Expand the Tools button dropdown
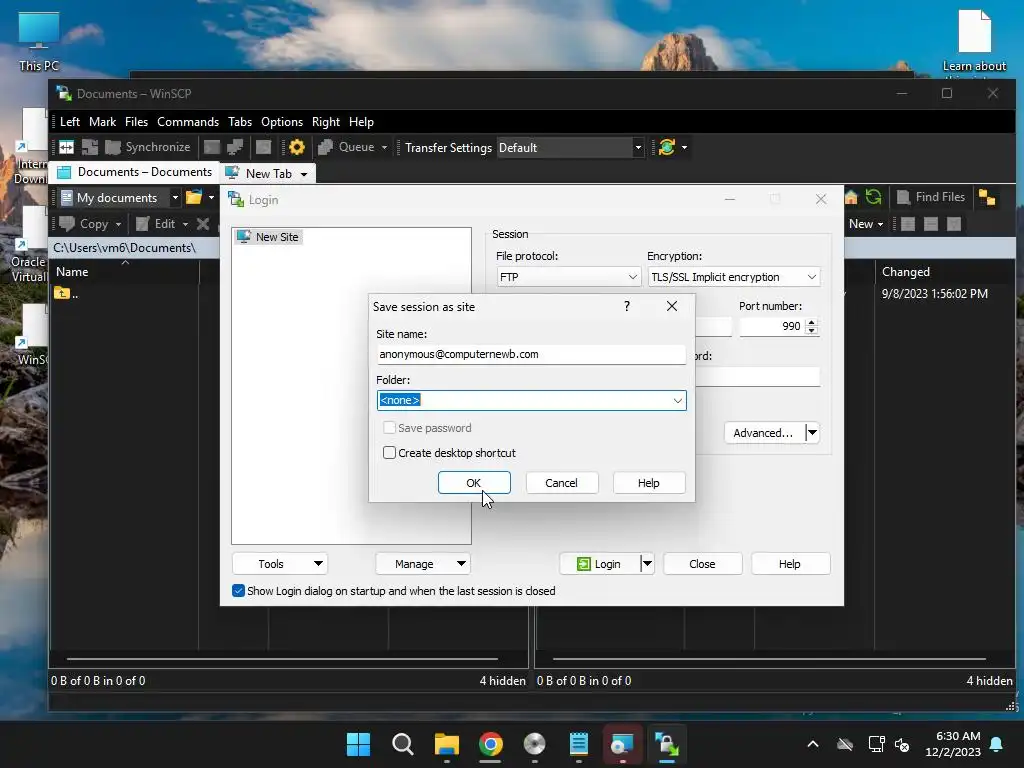Screen dimensions: 1024x768 click(318, 564)
